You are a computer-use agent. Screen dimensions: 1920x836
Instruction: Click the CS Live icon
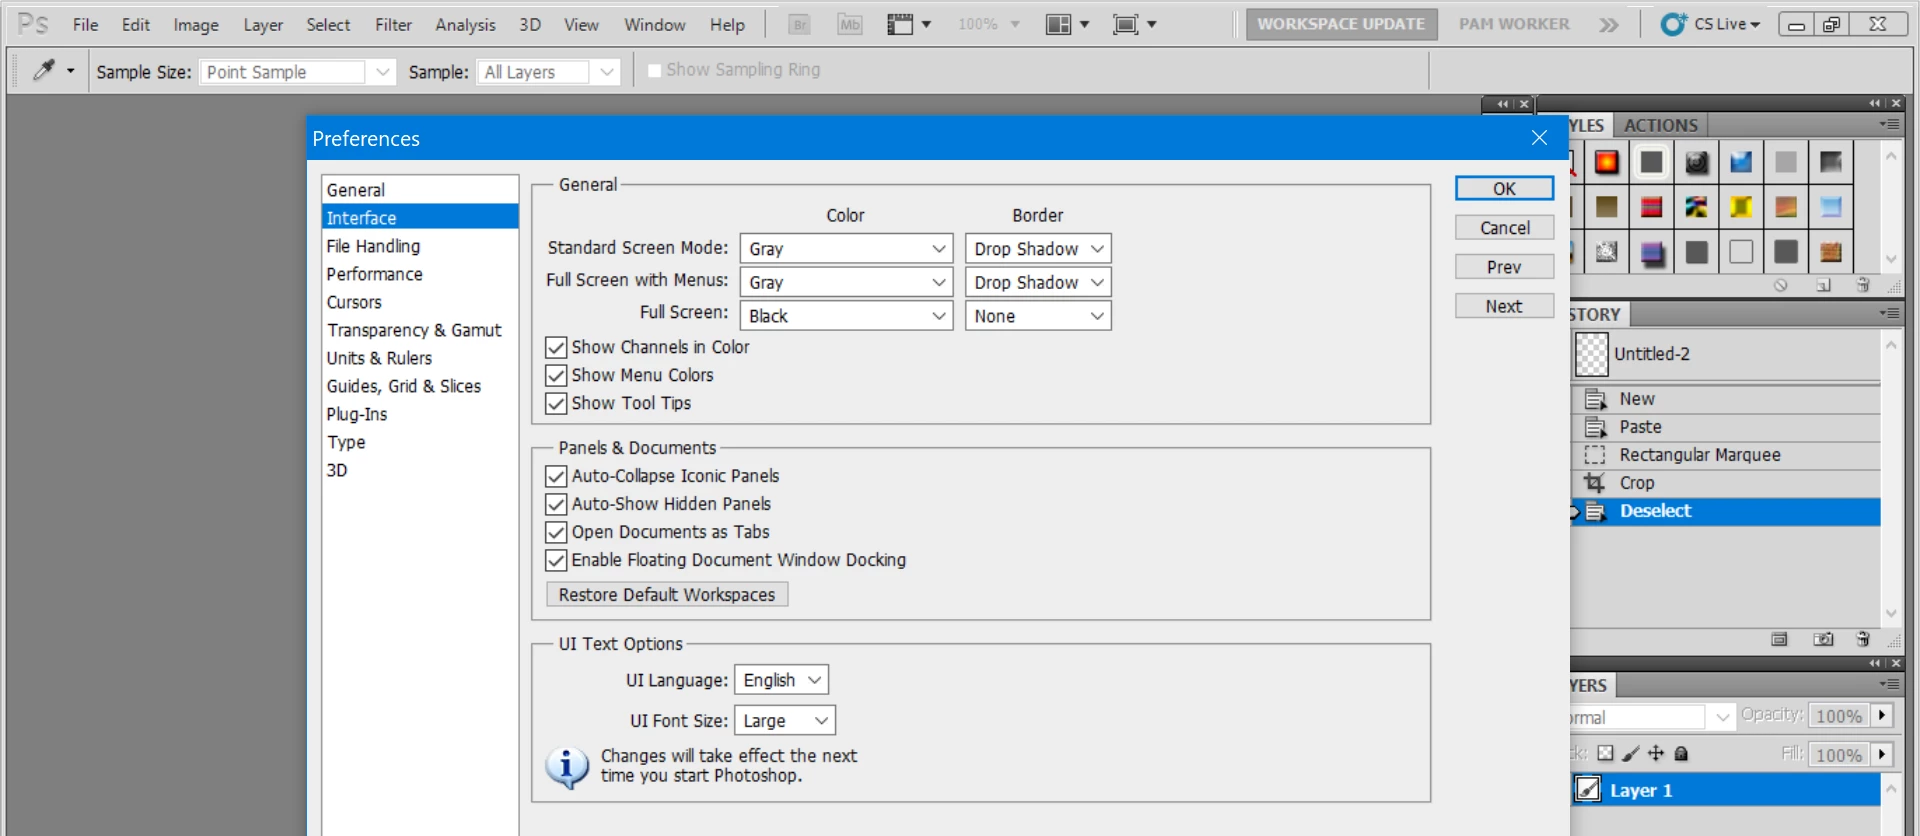1673,24
